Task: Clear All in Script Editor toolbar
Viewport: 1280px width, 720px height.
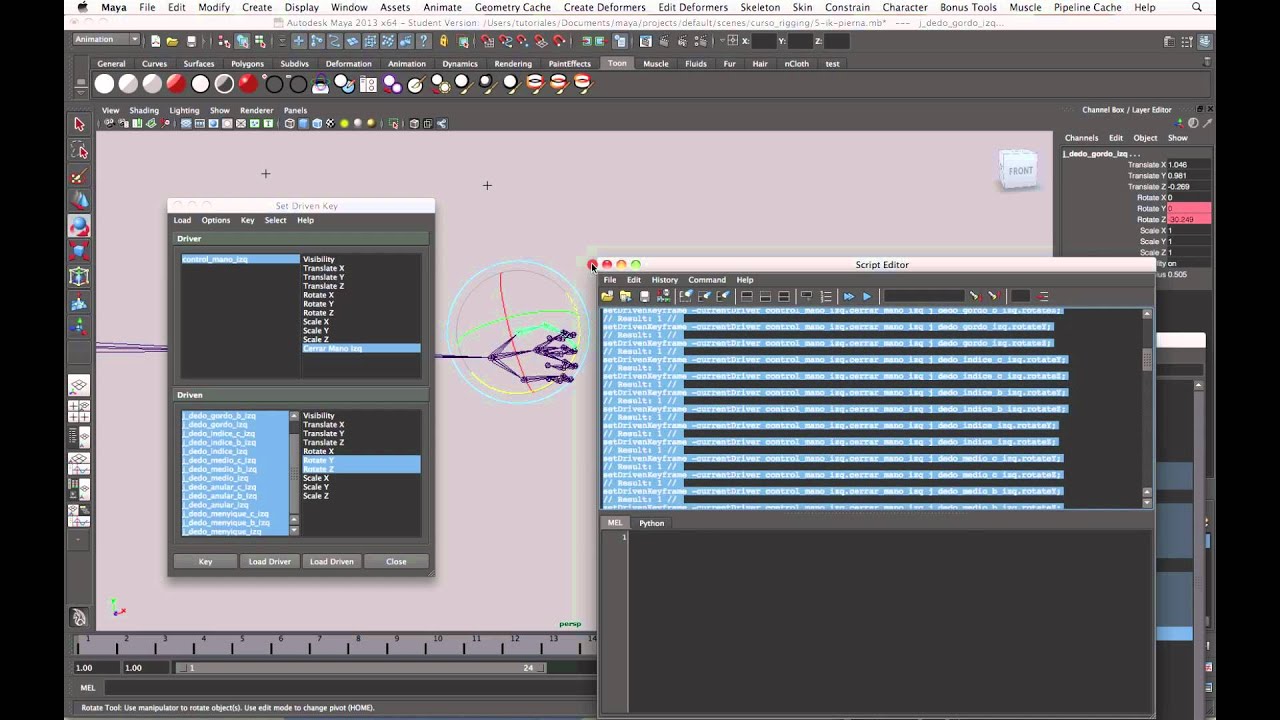Action: (x=724, y=296)
